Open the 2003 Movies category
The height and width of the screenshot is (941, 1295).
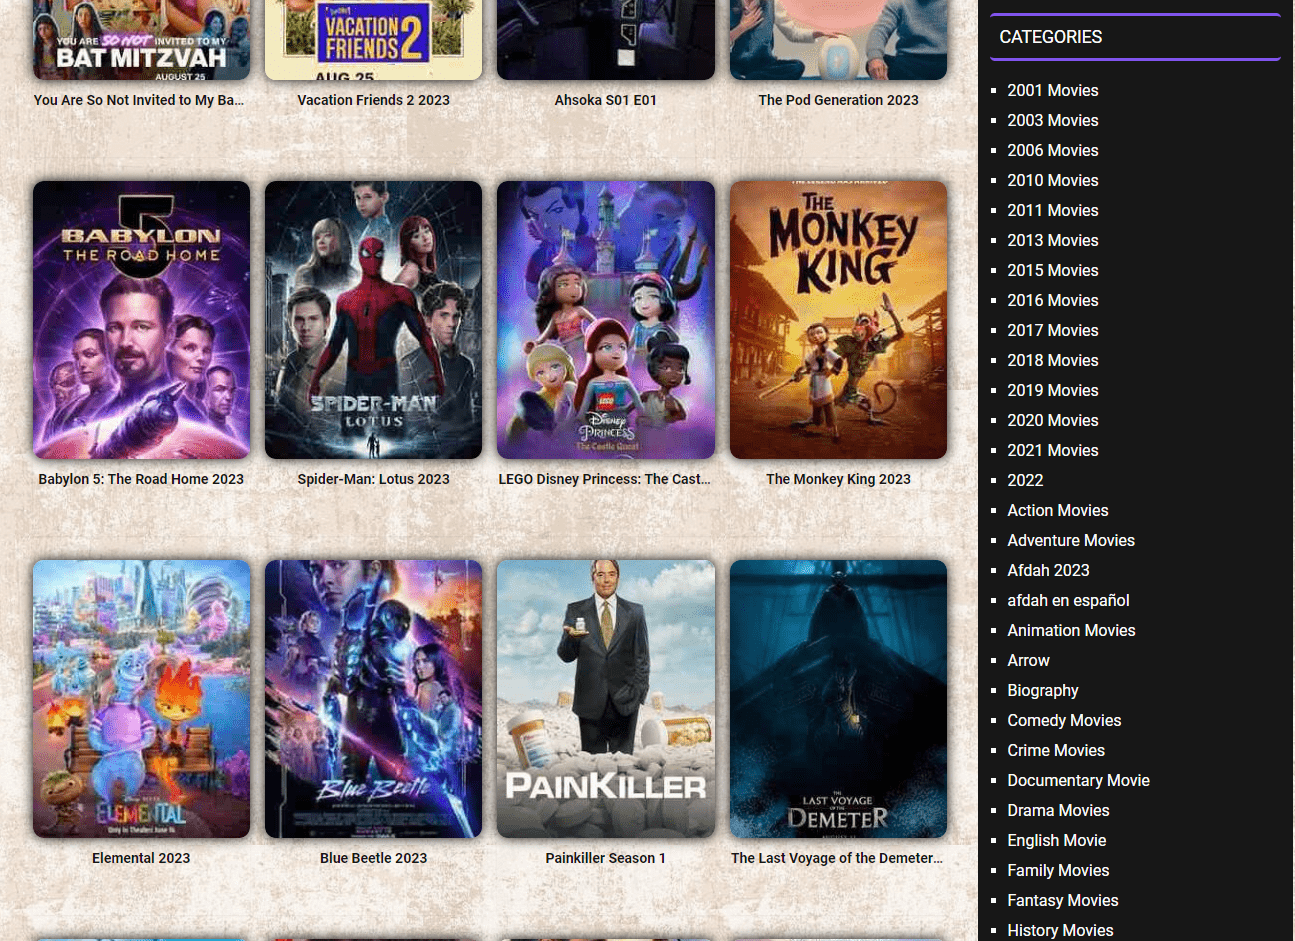[1053, 120]
